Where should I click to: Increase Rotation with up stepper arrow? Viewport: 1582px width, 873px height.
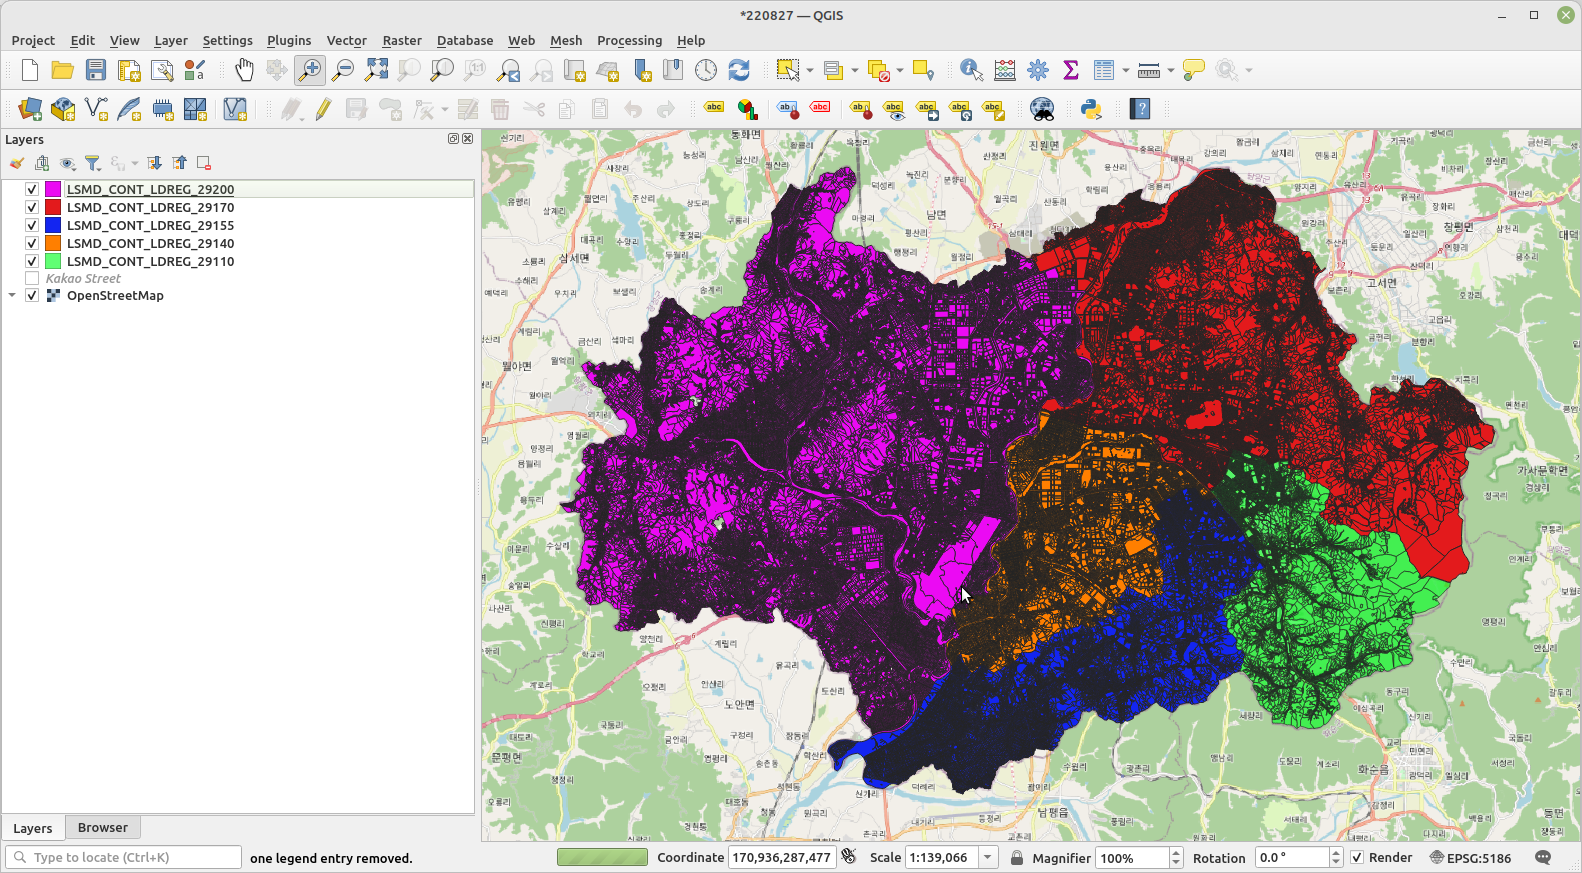pyautogui.click(x=1336, y=853)
